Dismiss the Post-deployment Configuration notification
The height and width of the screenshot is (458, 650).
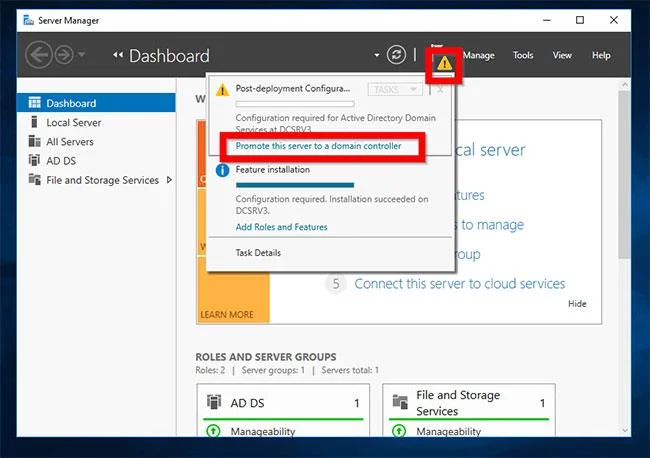[440, 90]
